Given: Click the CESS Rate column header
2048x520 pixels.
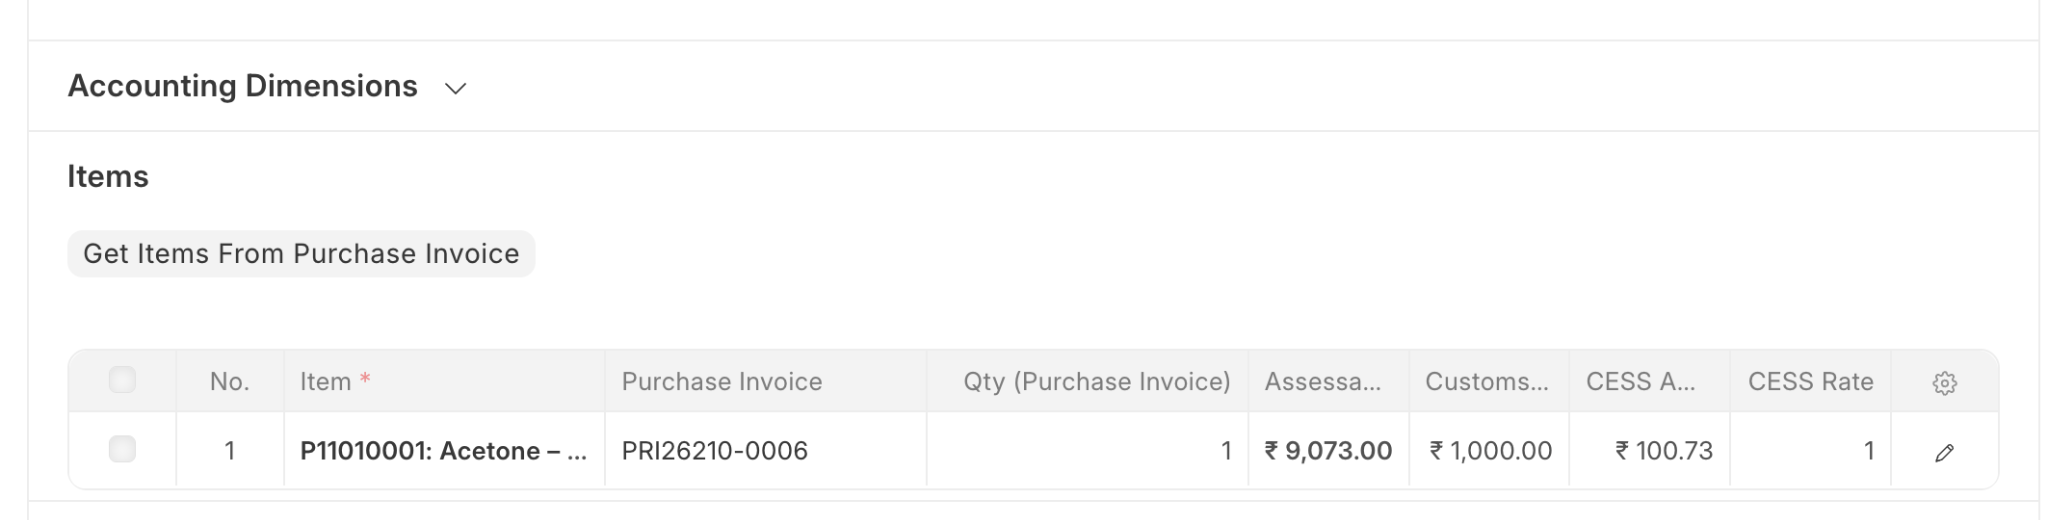Looking at the screenshot, I should pyautogui.click(x=1810, y=382).
